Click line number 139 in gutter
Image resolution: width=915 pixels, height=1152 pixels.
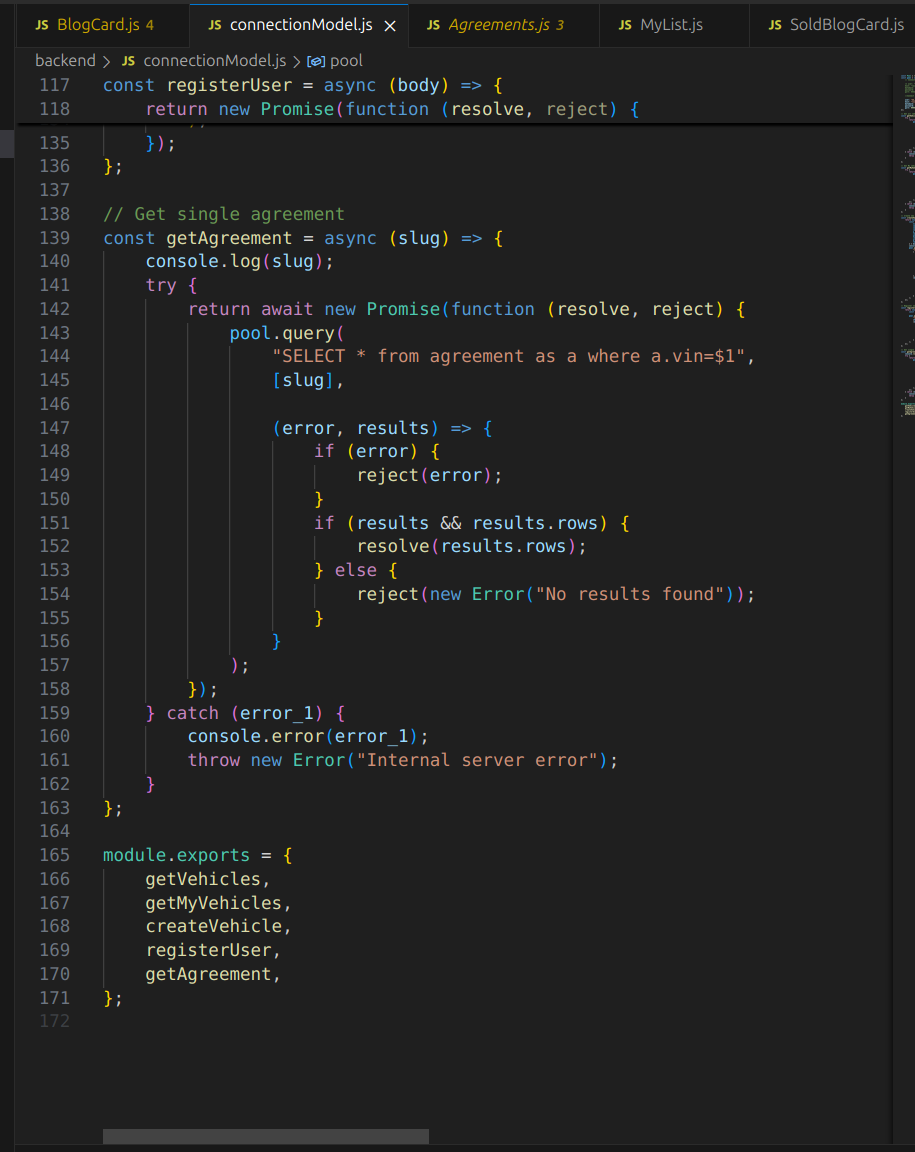[54, 238]
